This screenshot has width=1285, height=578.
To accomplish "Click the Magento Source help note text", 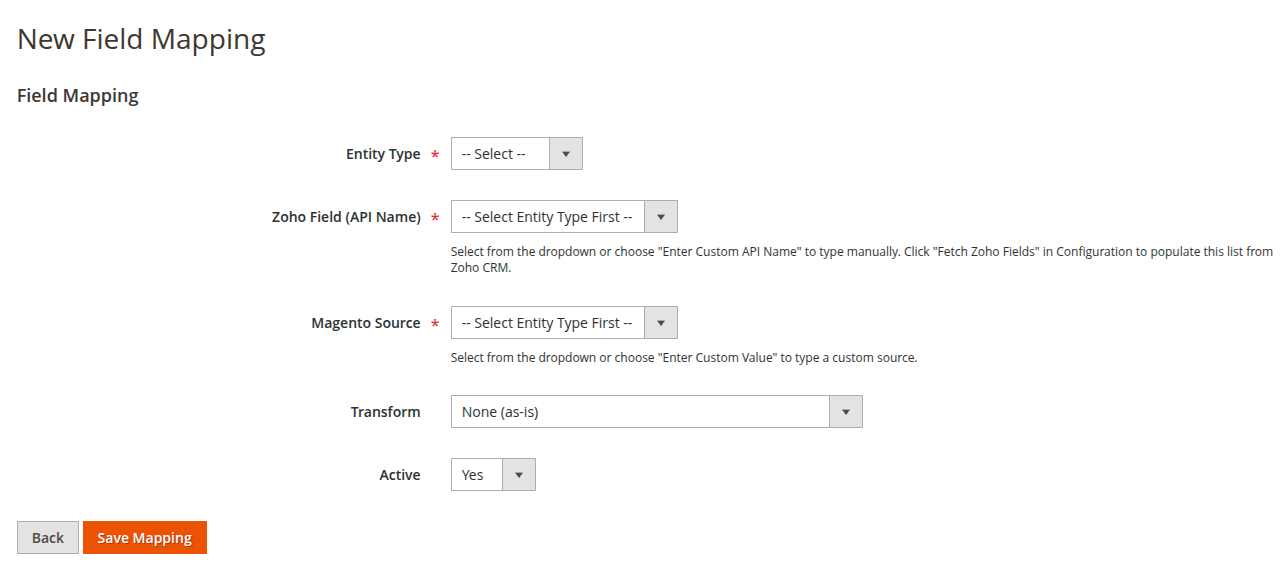I will pos(684,357).
